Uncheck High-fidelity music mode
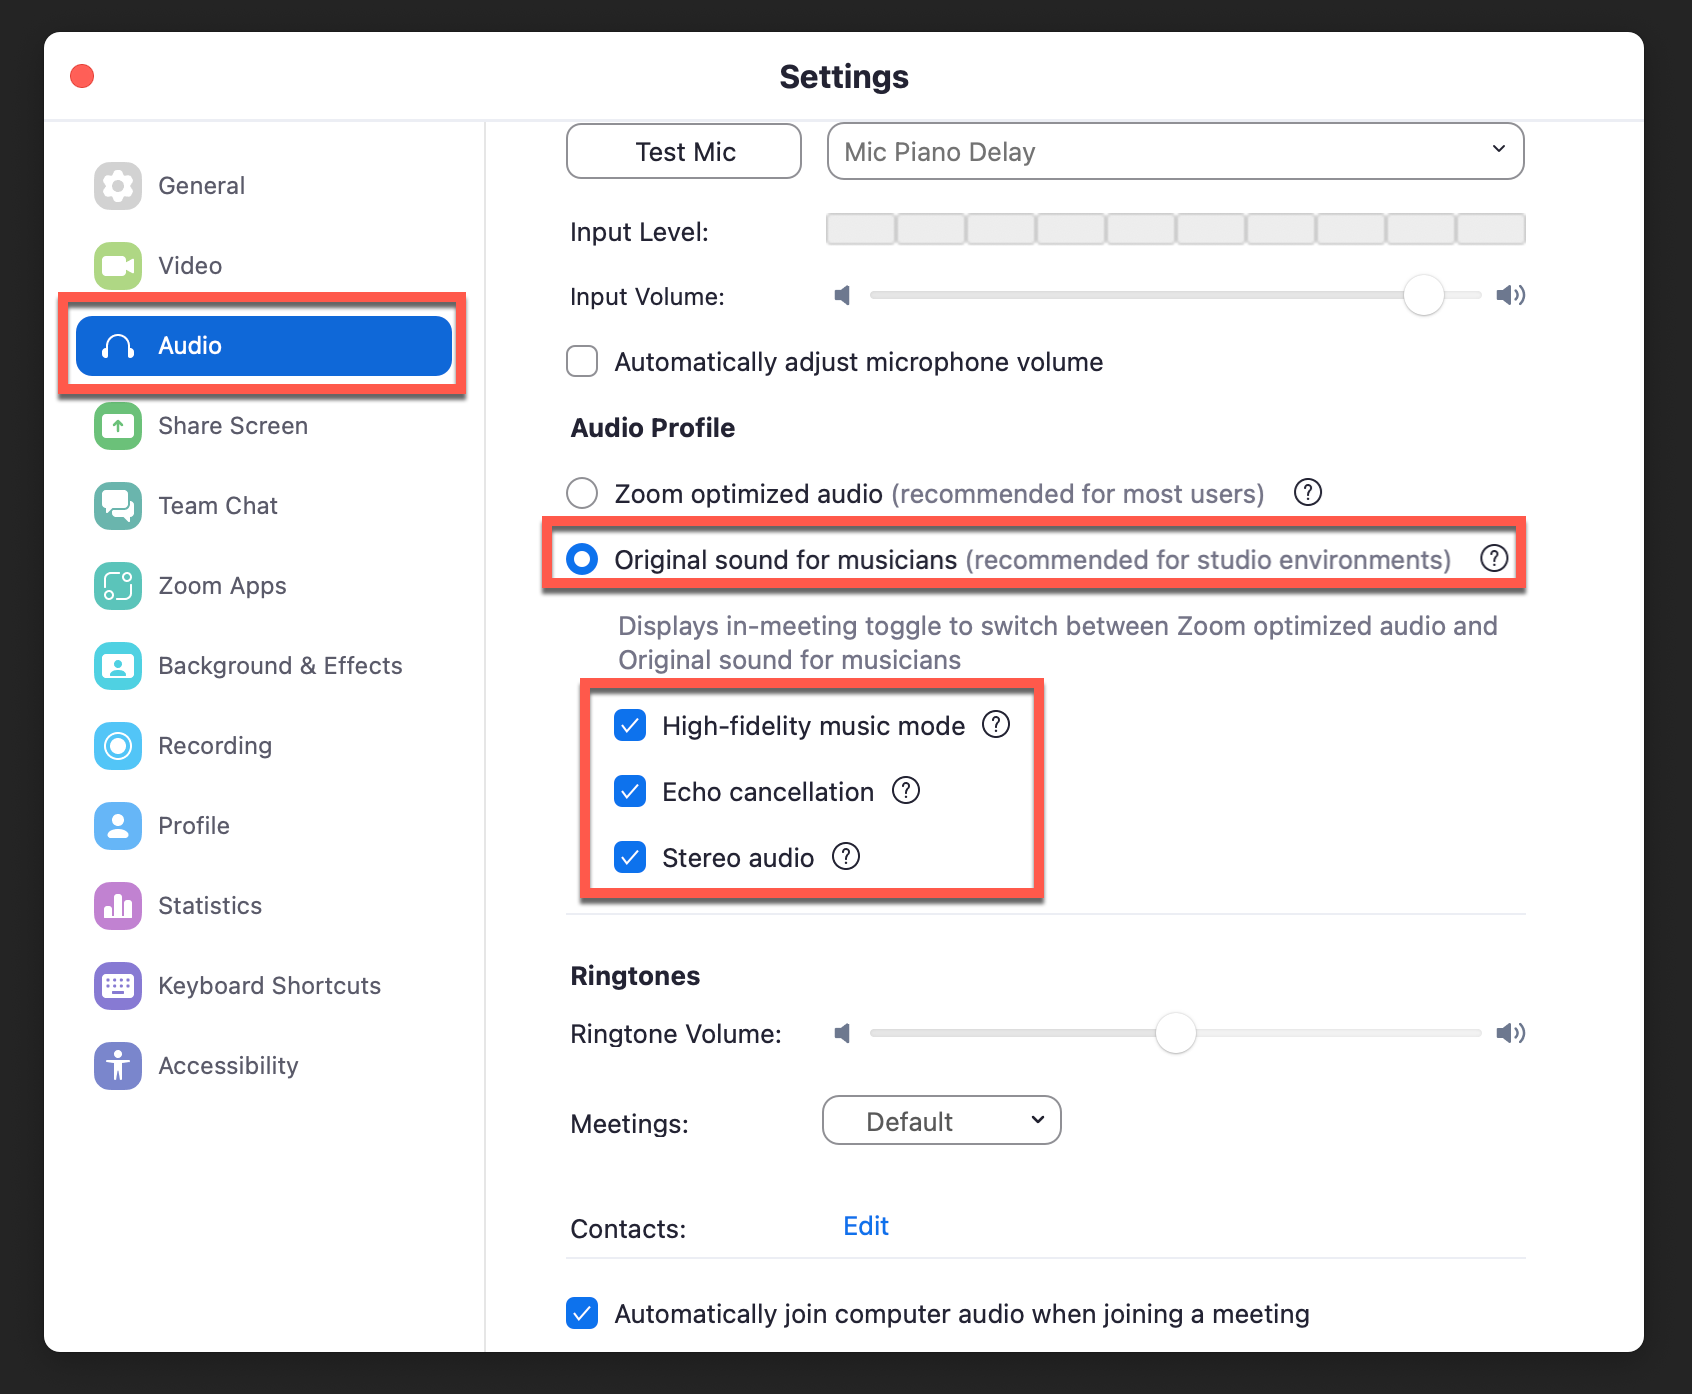This screenshot has height=1394, width=1692. click(x=630, y=725)
